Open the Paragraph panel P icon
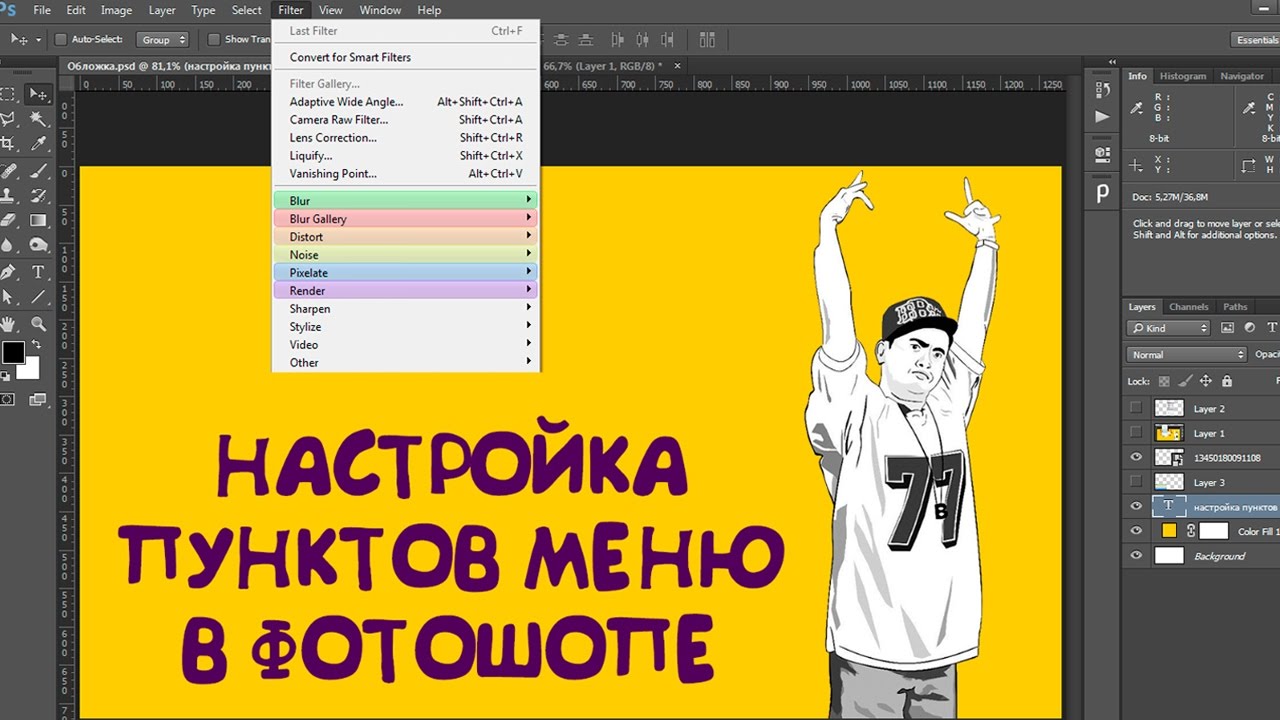 pyautogui.click(x=1102, y=192)
